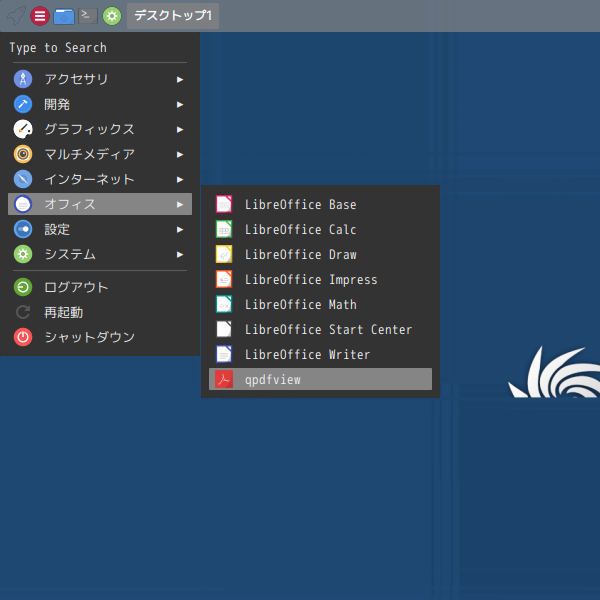
Task: Click the マルチメディア orange disc icon
Action: [23, 154]
